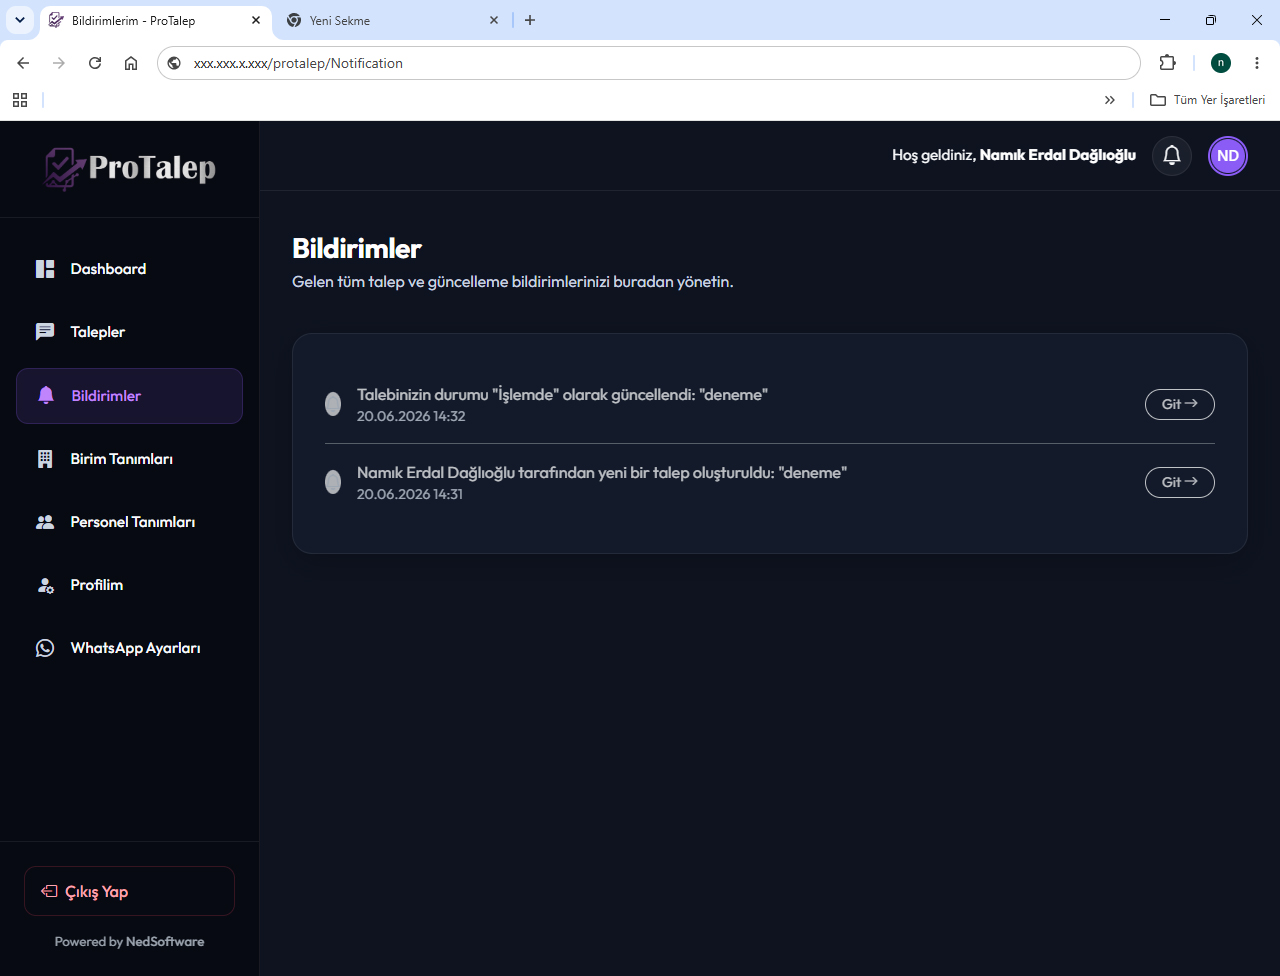Click the site info icon in address bar

(x=174, y=63)
